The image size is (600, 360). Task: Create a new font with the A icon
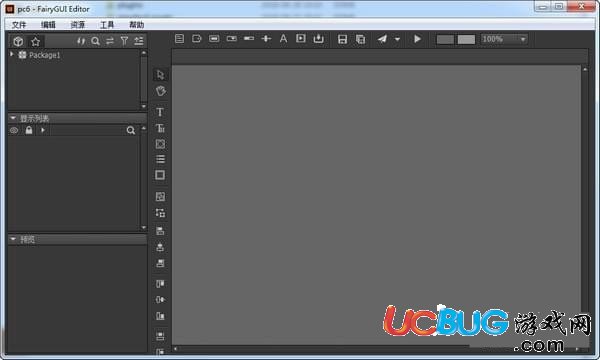point(283,39)
